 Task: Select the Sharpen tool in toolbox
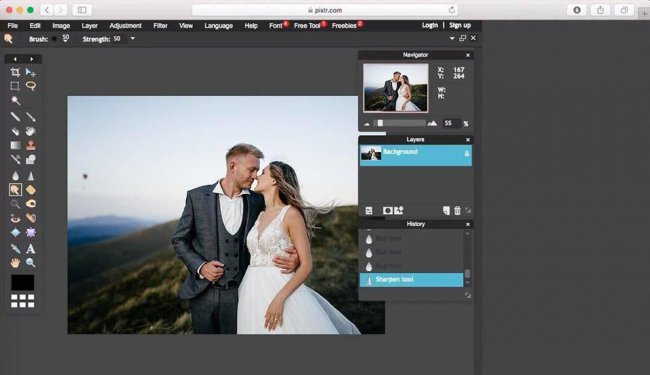coord(31,176)
